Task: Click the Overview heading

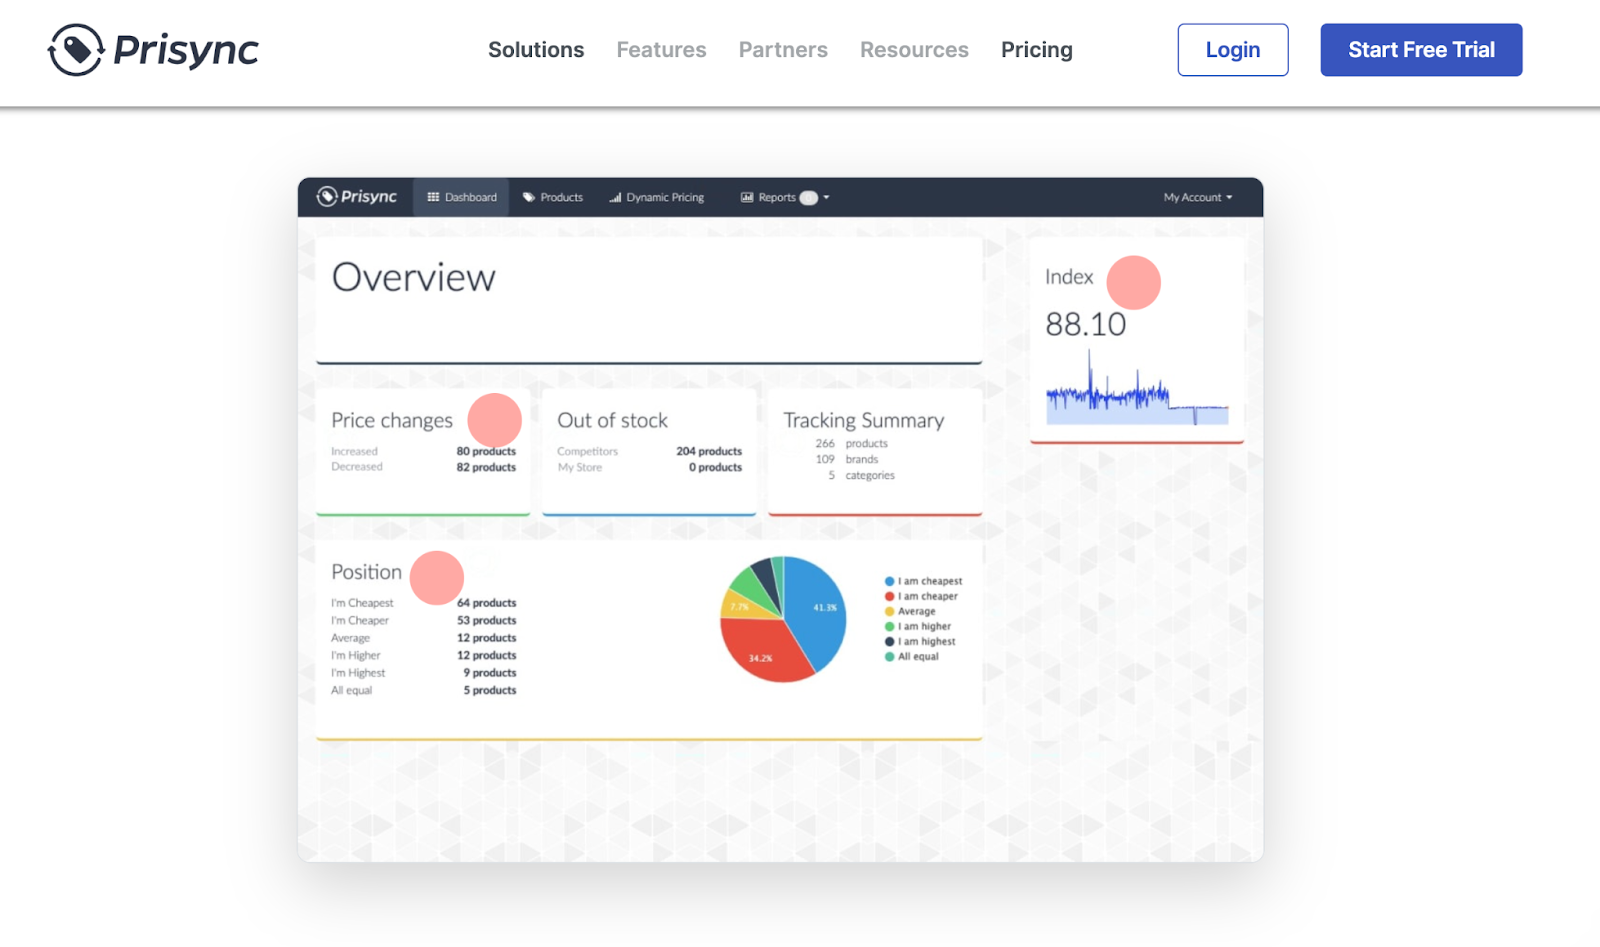Action: pyautogui.click(x=413, y=277)
